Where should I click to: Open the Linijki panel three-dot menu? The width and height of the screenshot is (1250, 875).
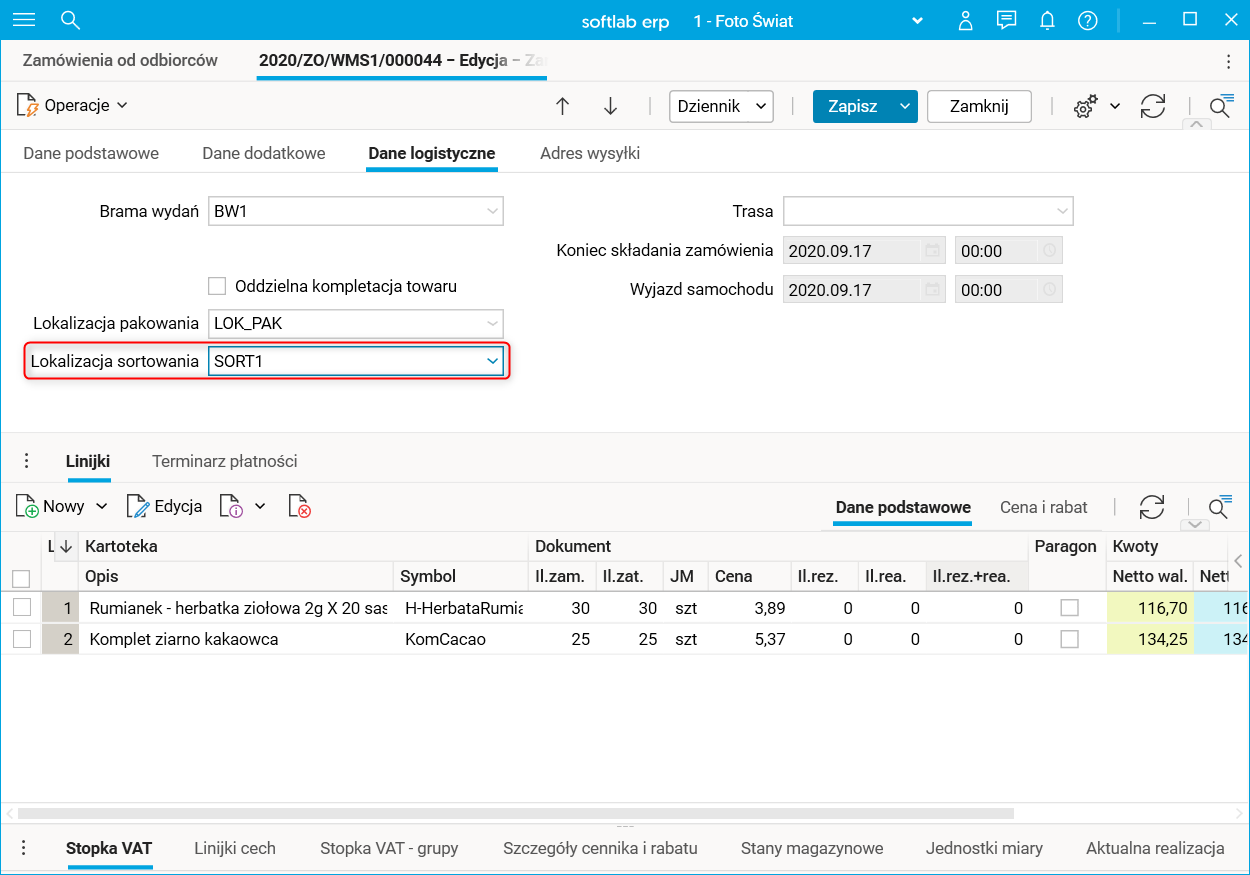click(x=27, y=461)
